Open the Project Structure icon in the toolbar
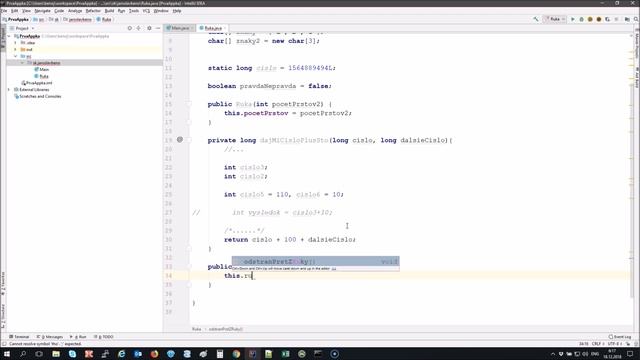The height and width of the screenshot is (360, 640). [x=627, y=19]
